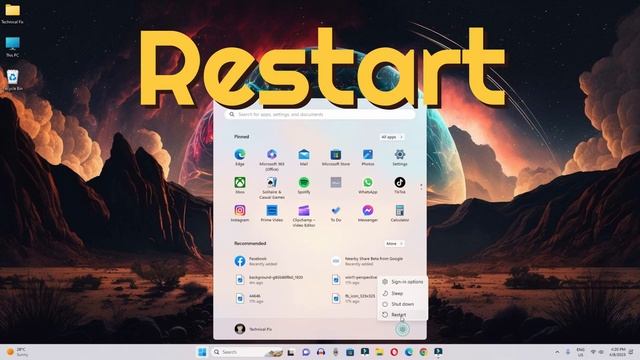Launch the Calculator app
This screenshot has width=640, height=360.
(x=400, y=213)
